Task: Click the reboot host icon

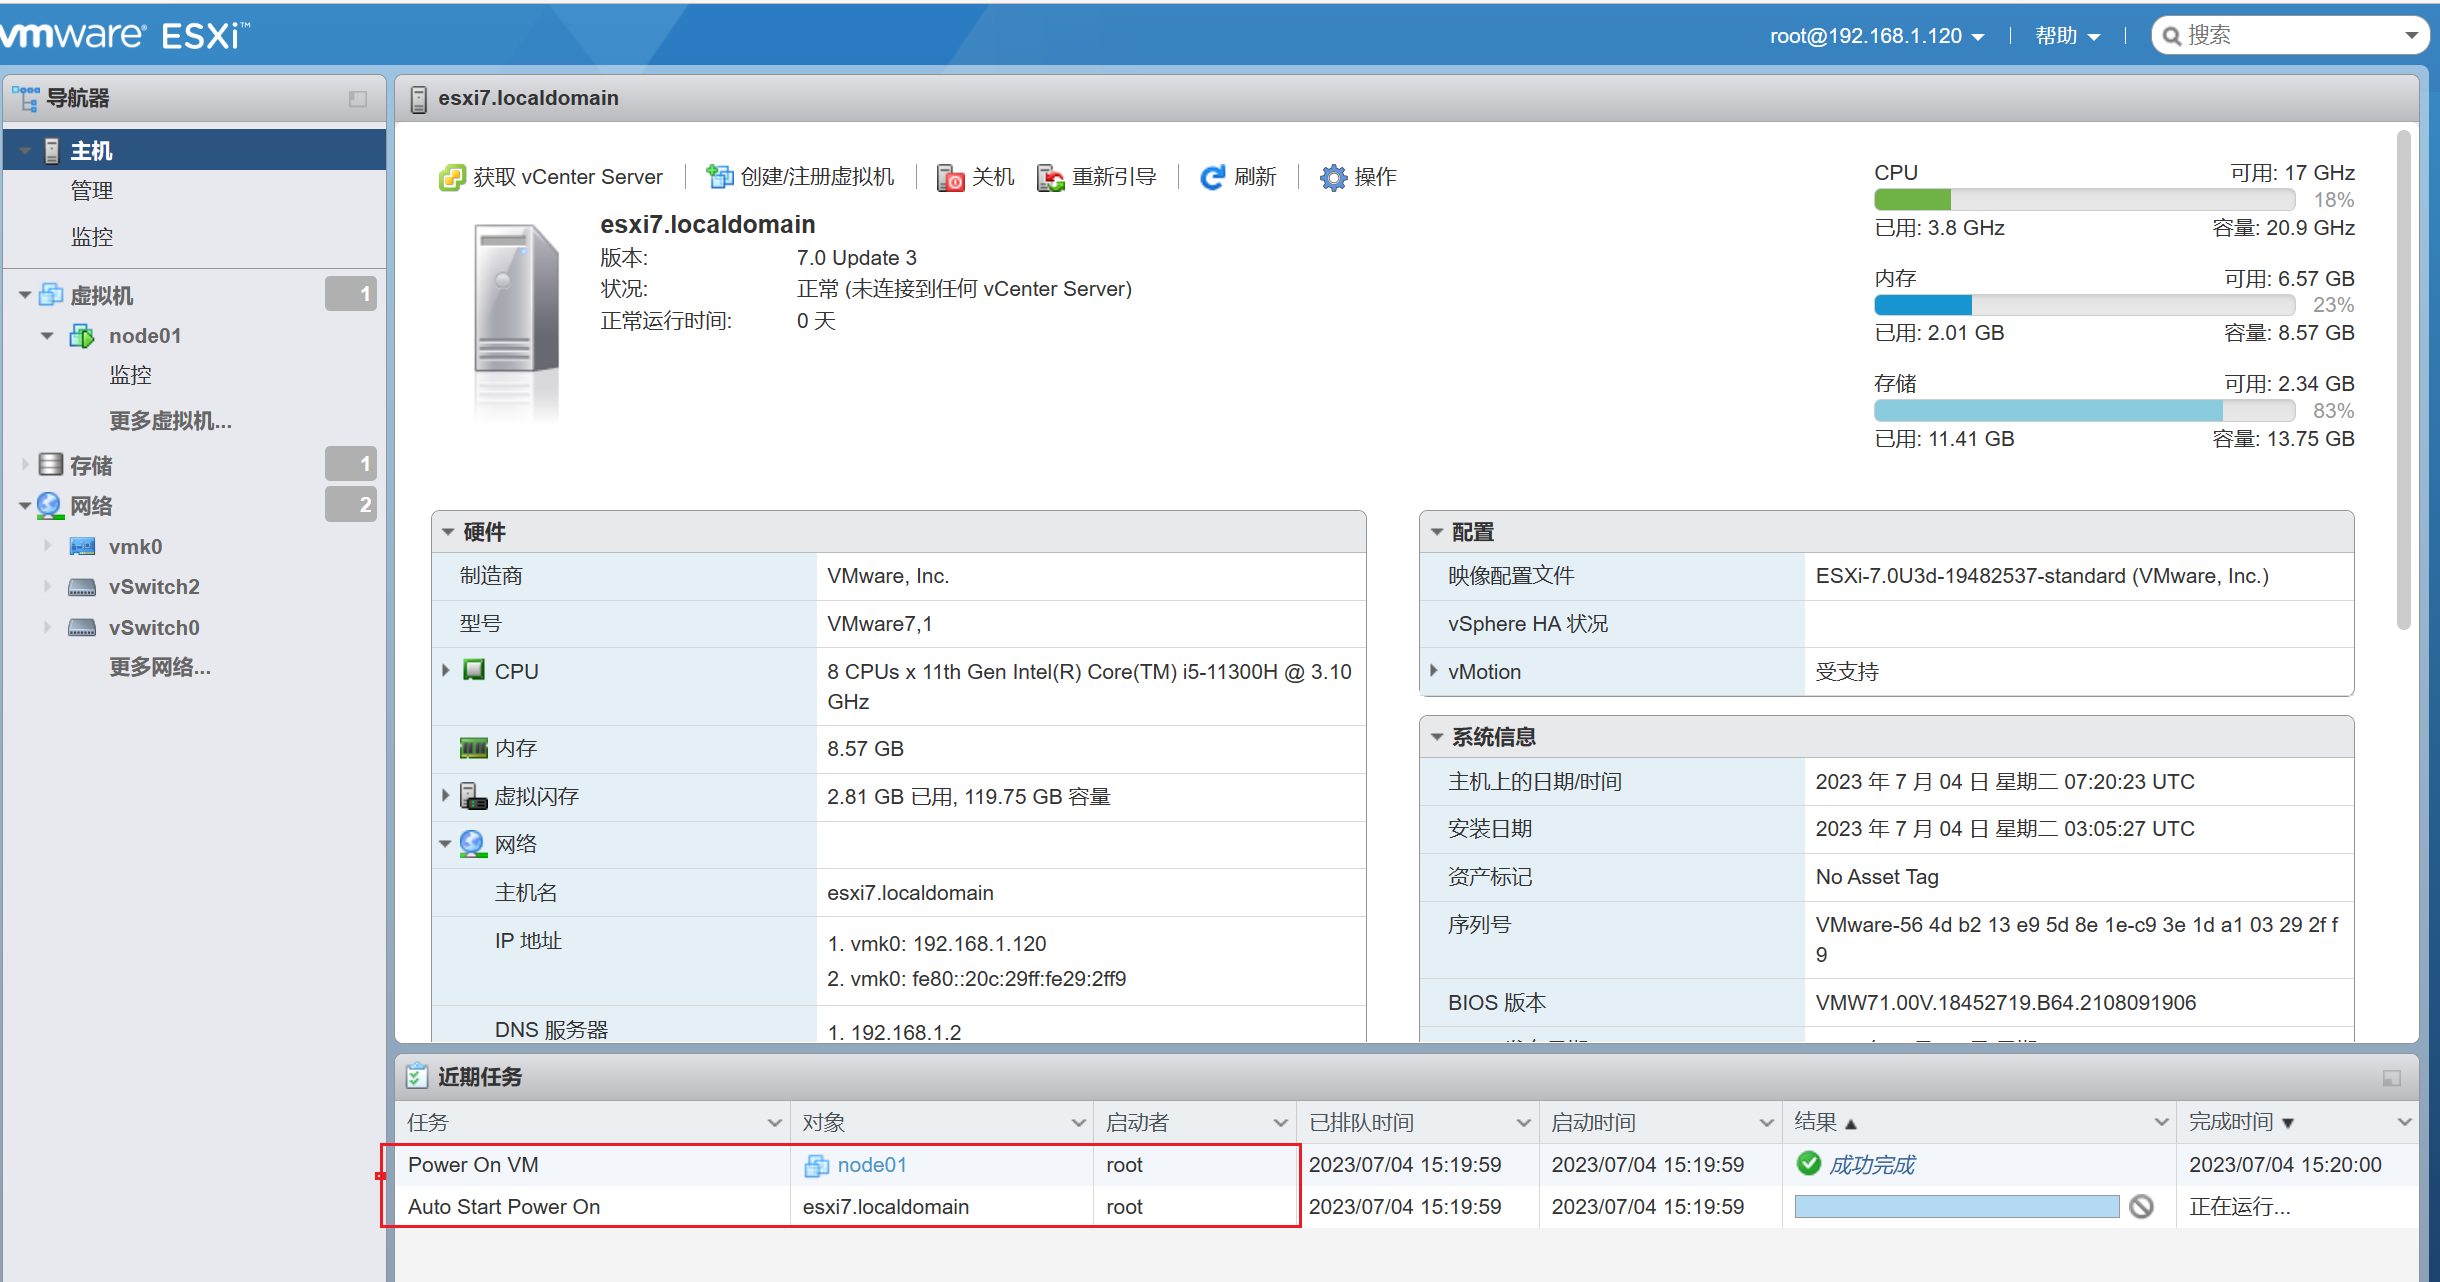Action: tap(1050, 178)
